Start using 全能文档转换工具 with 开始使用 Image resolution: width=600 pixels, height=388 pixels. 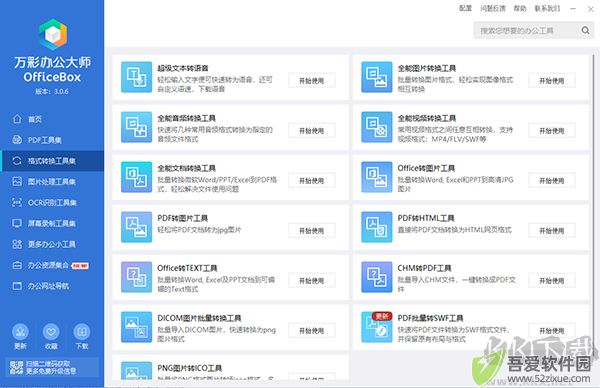[x=311, y=181]
